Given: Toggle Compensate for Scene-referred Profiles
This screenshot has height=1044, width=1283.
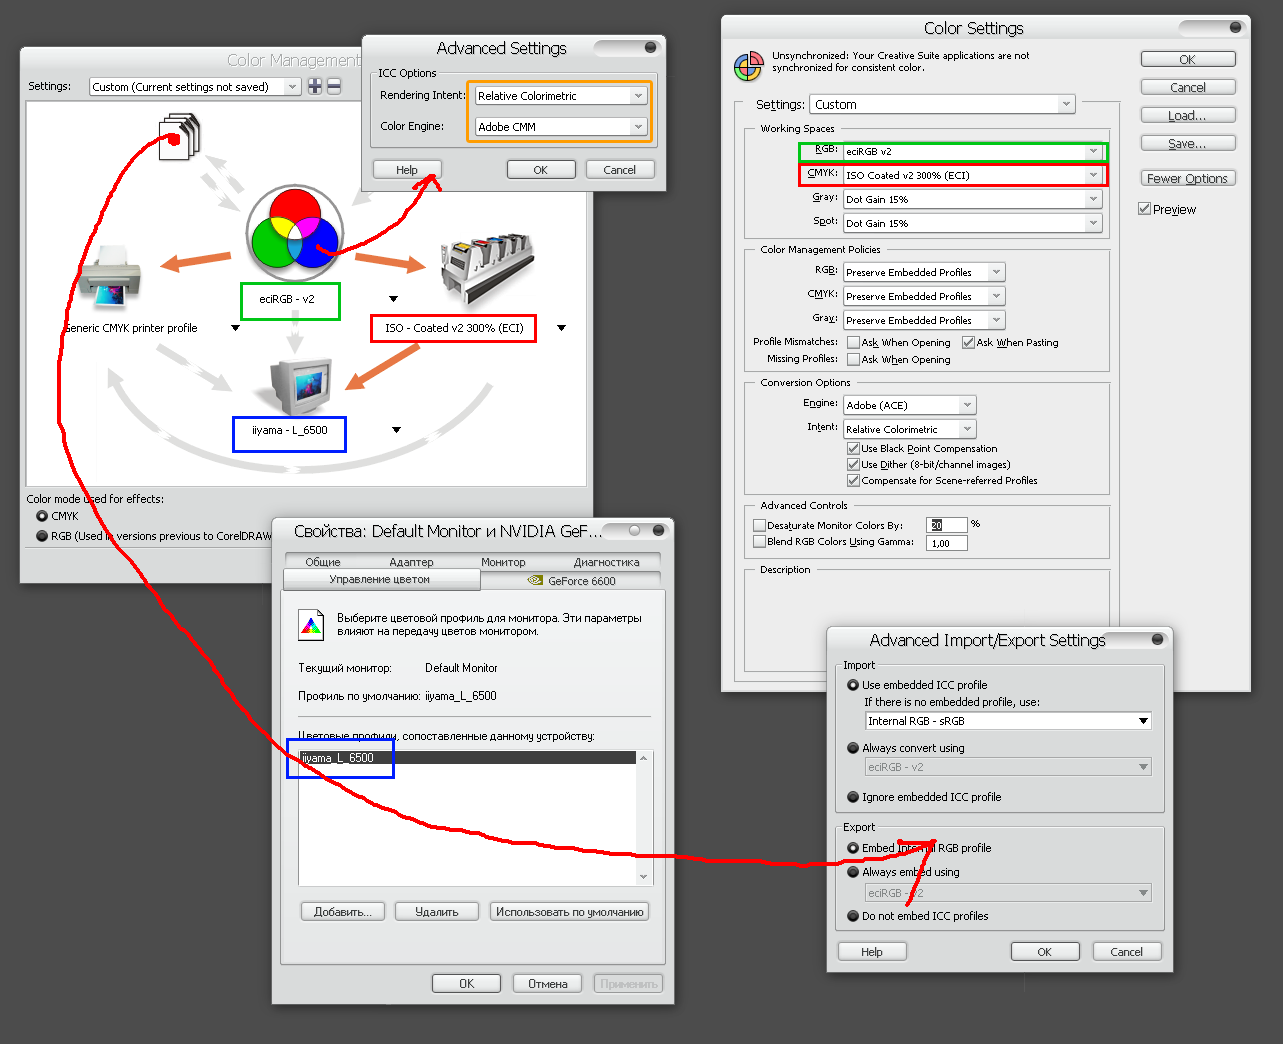Looking at the screenshot, I should pos(853,481).
